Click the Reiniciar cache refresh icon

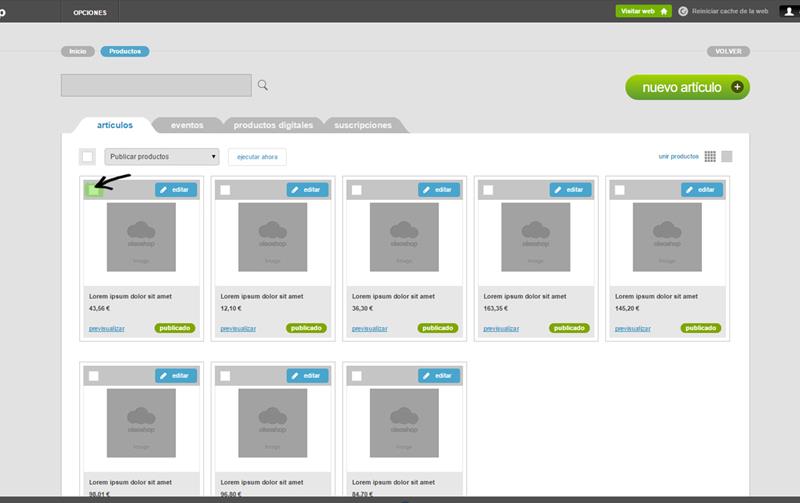683,11
